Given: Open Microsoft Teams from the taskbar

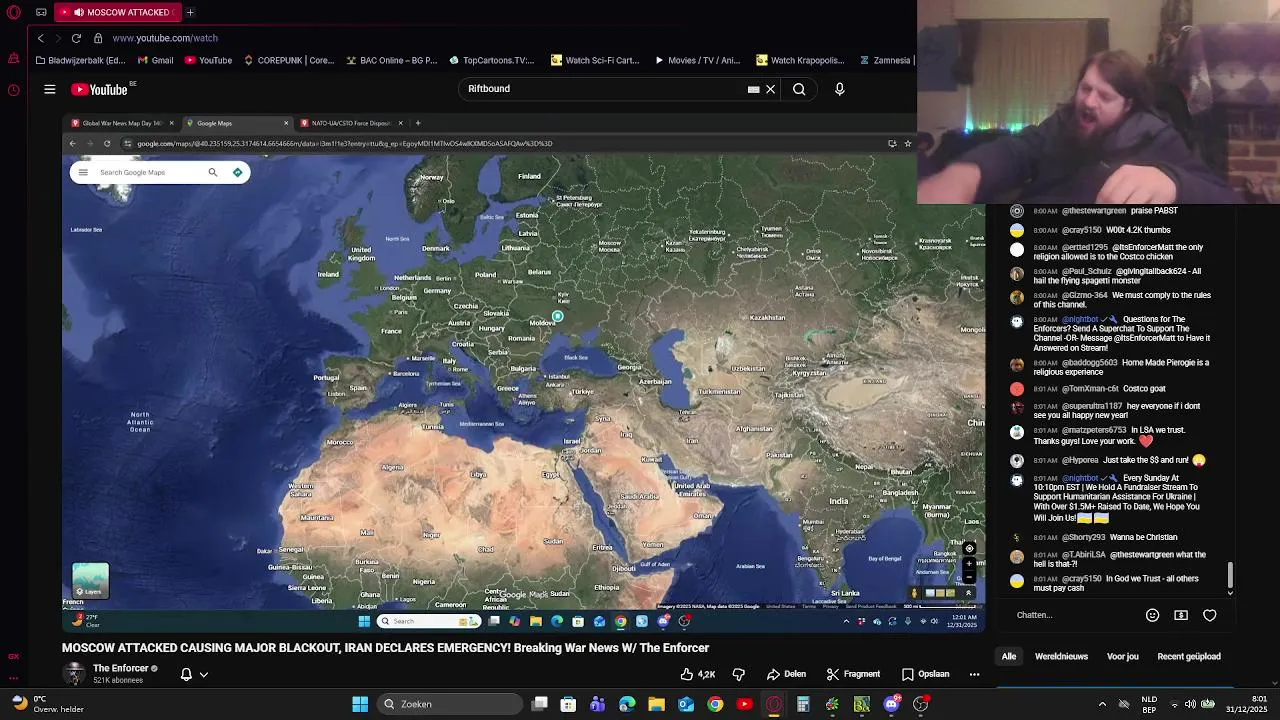Looking at the screenshot, I should pos(598,704).
